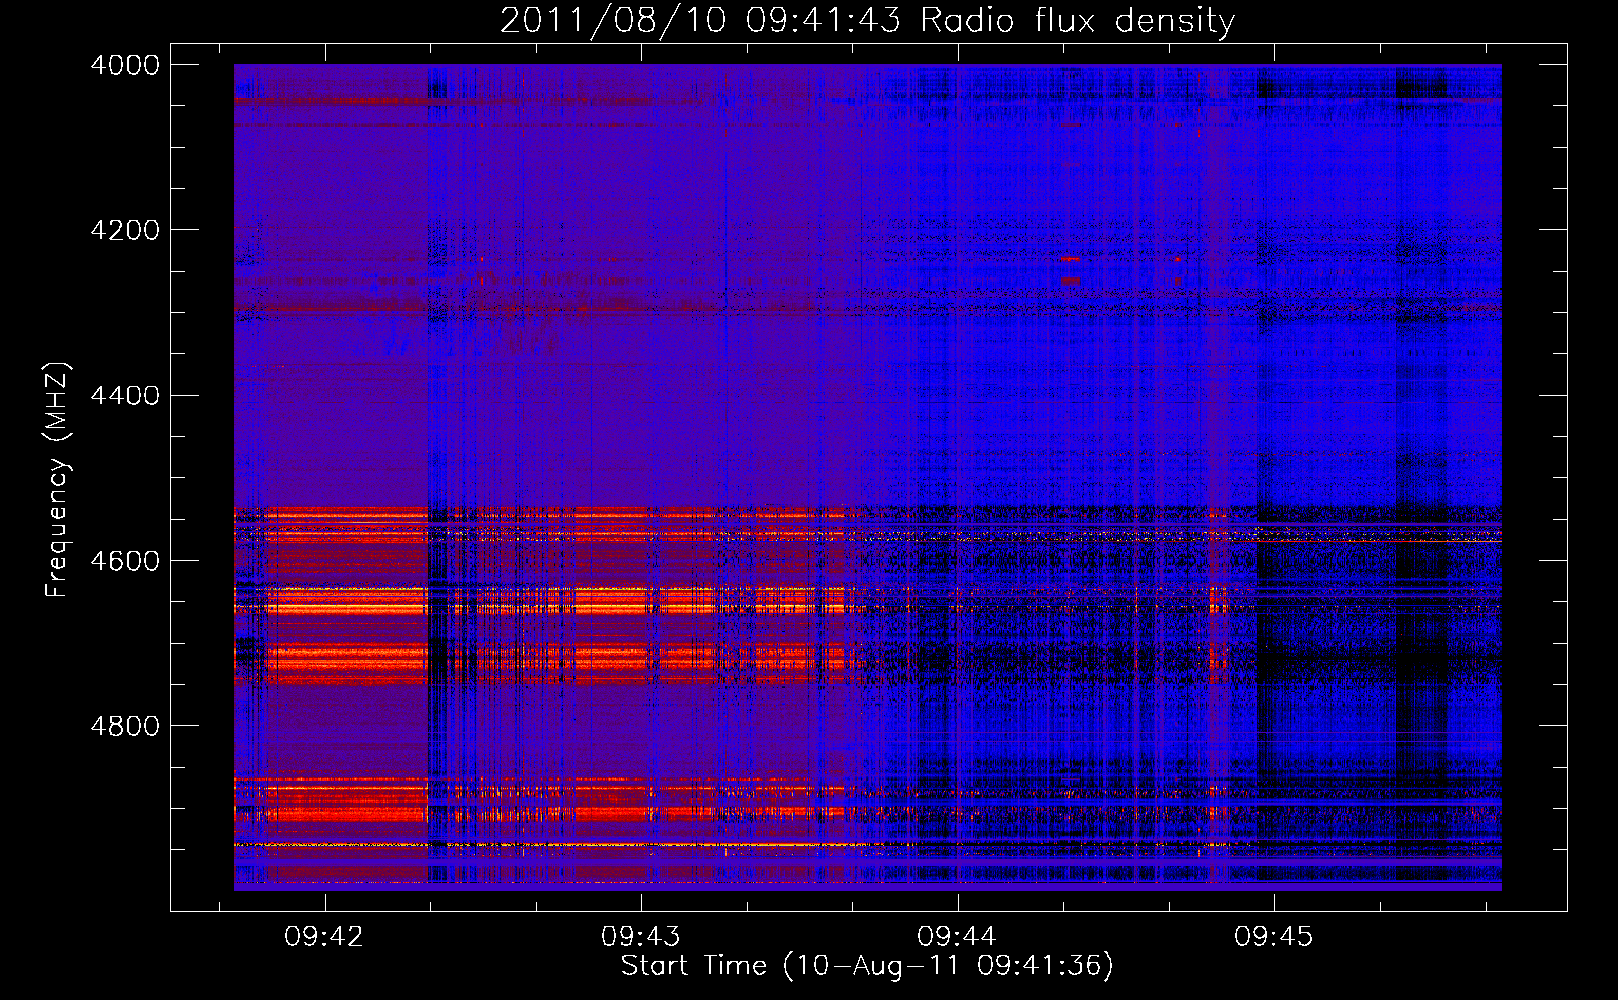Click the 4800 frequency tick label
Viewport: 1618px width, 1000px height.
pos(125,725)
